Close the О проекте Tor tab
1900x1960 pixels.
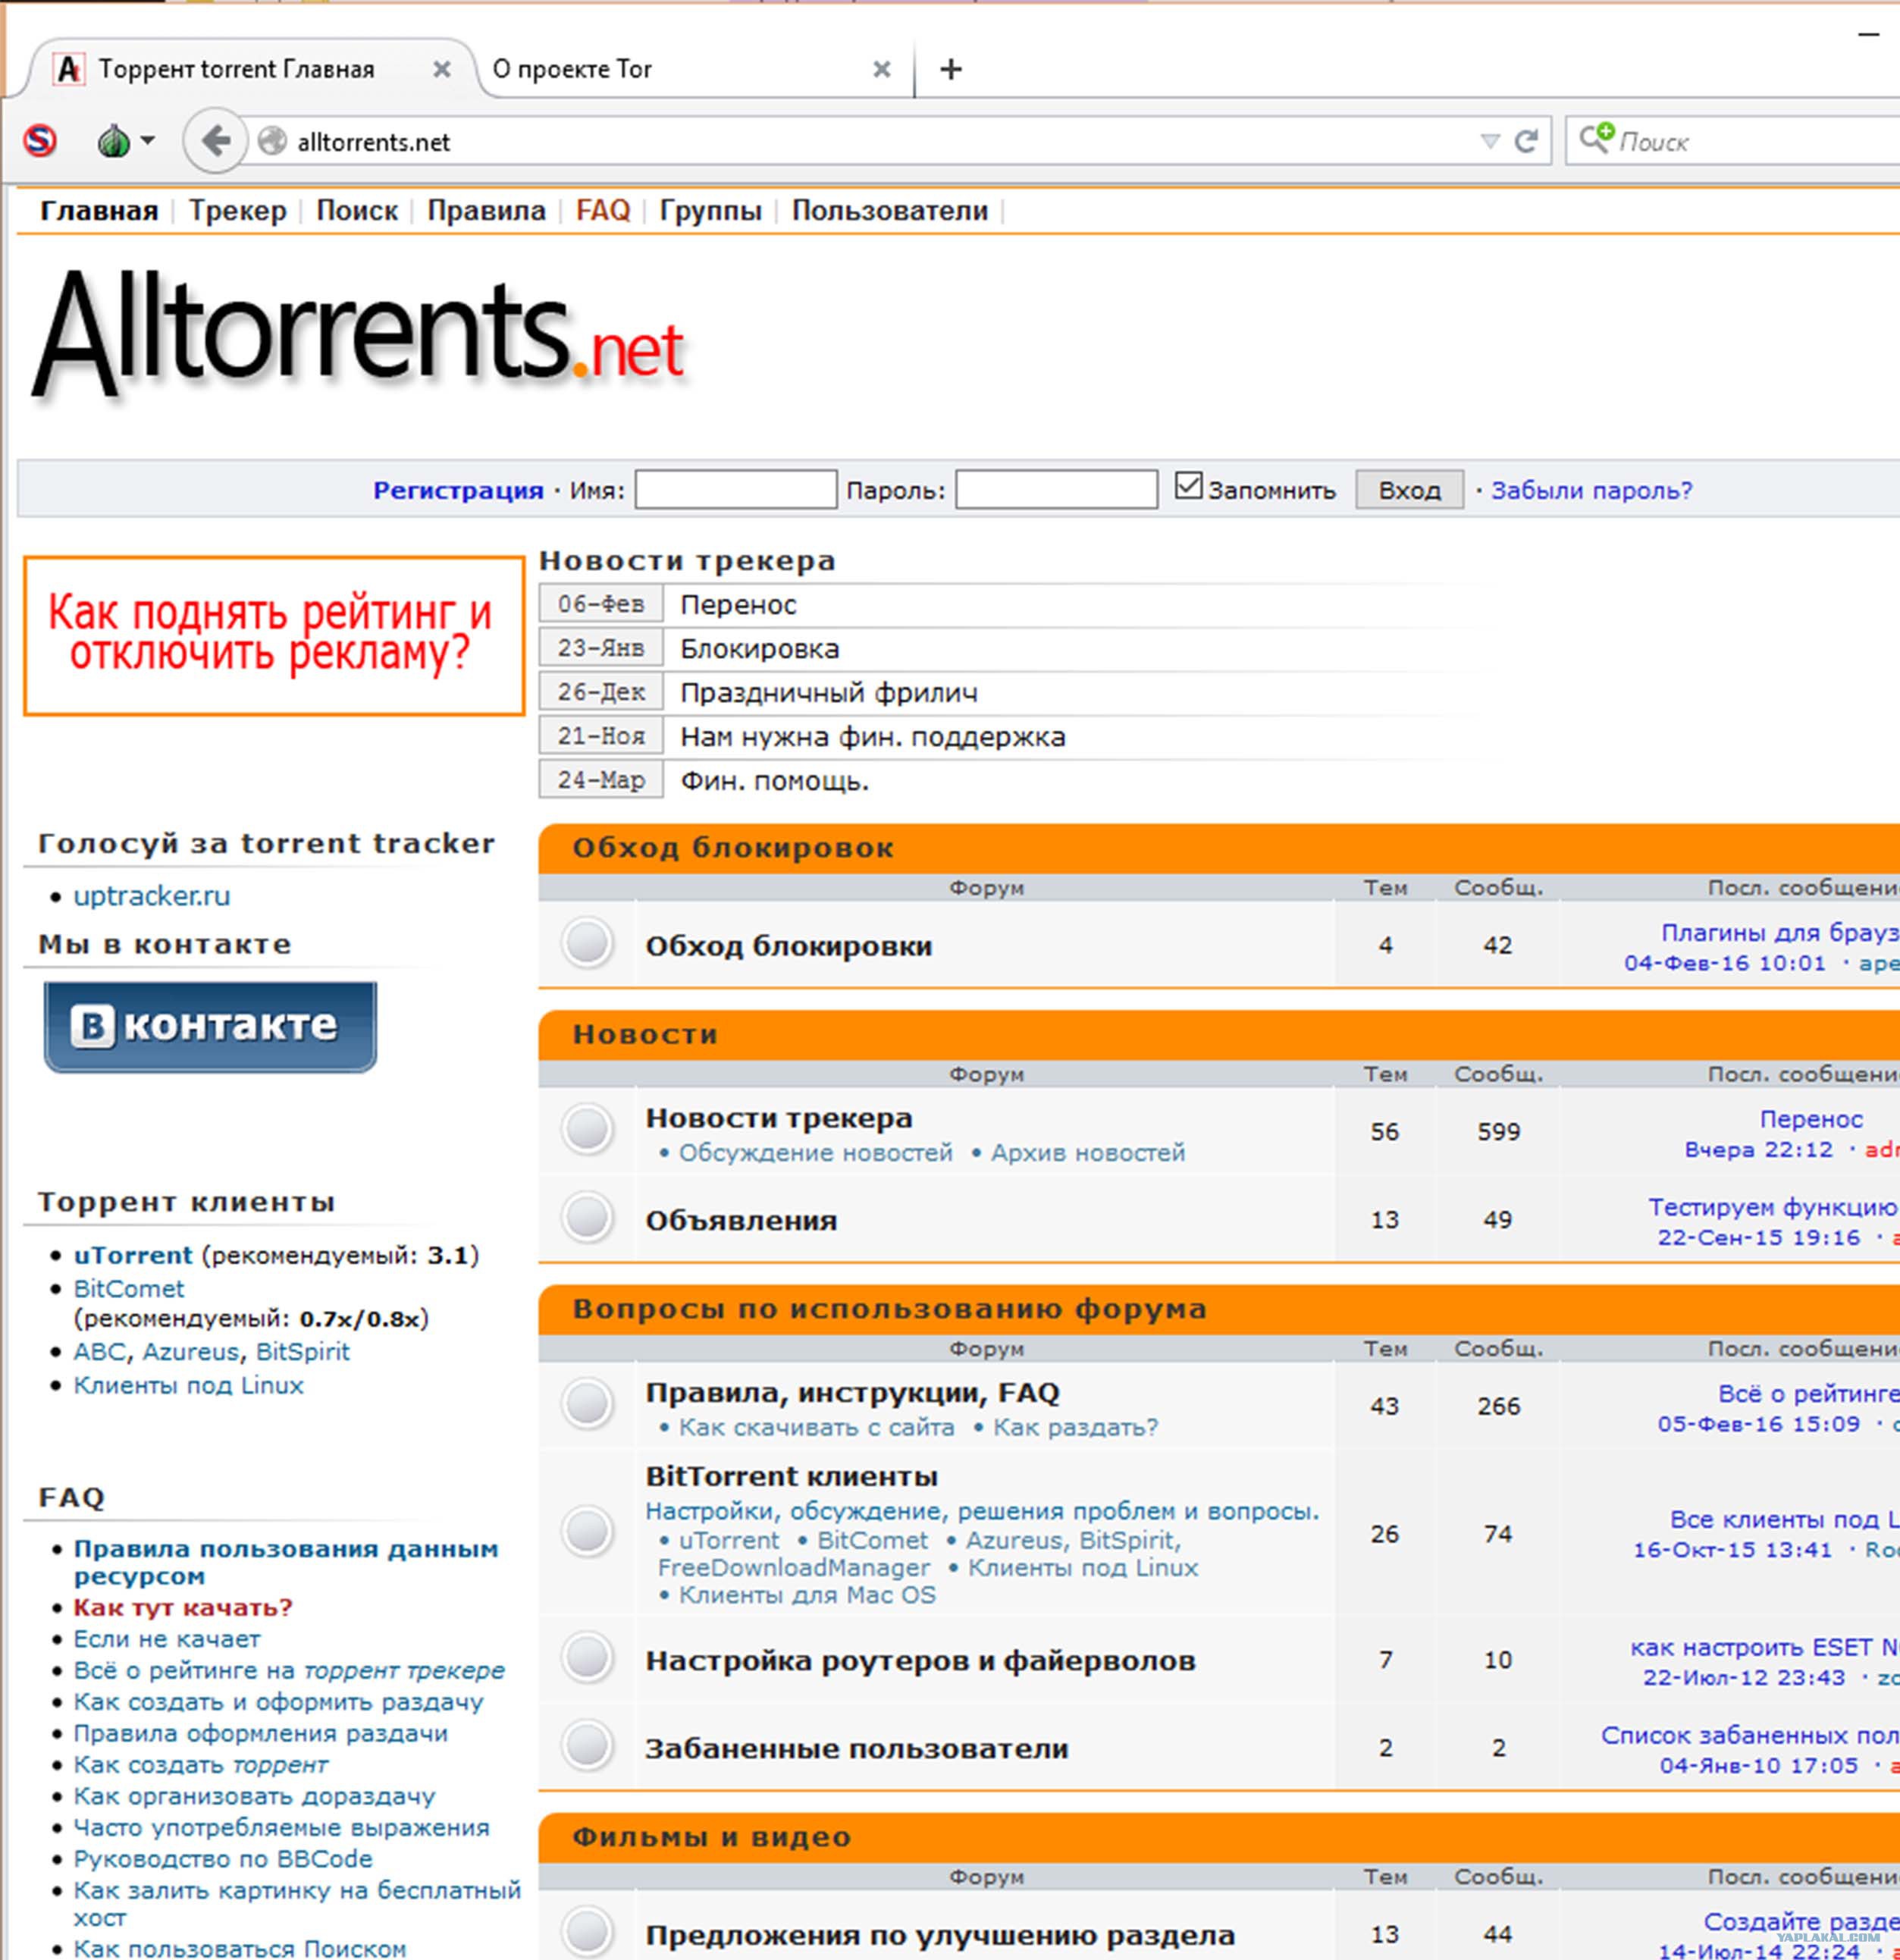[881, 69]
